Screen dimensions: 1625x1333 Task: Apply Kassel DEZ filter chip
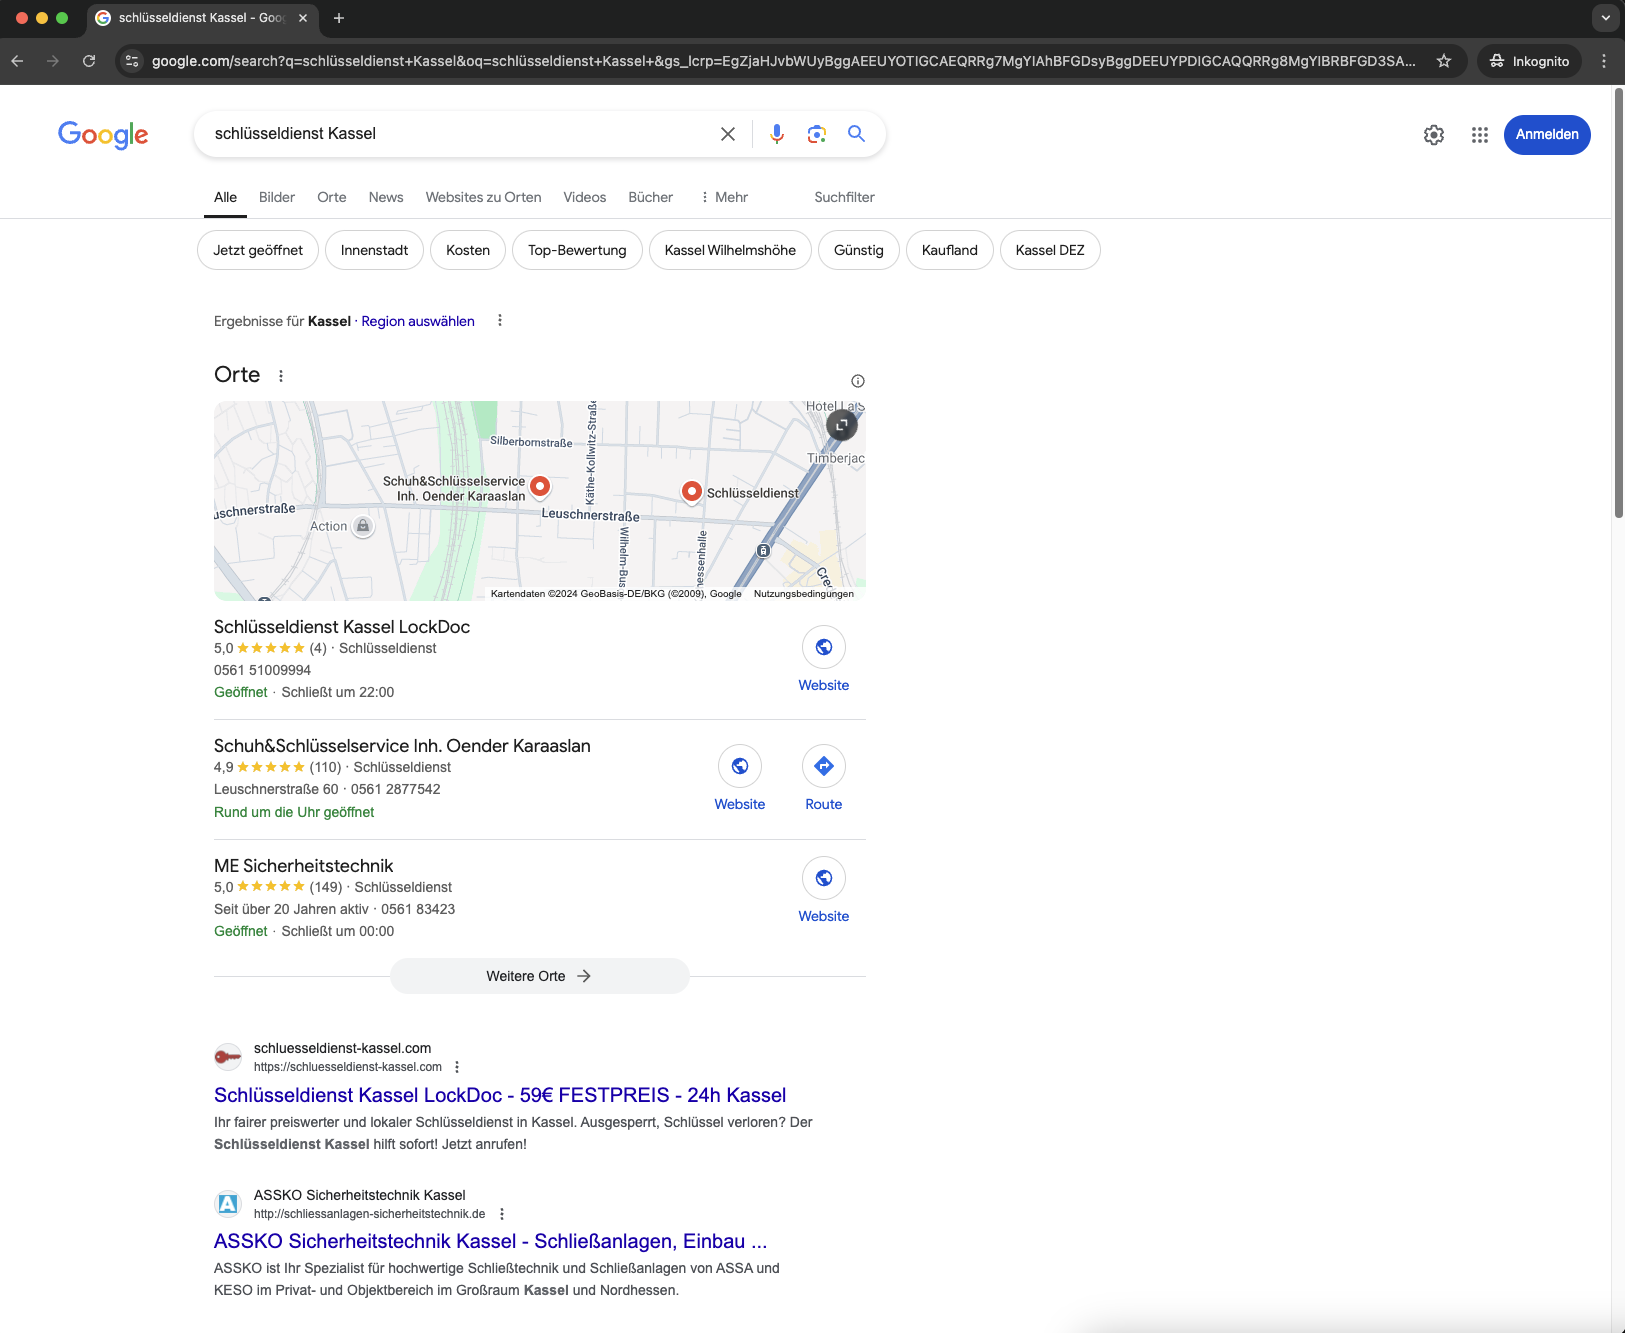(1050, 250)
